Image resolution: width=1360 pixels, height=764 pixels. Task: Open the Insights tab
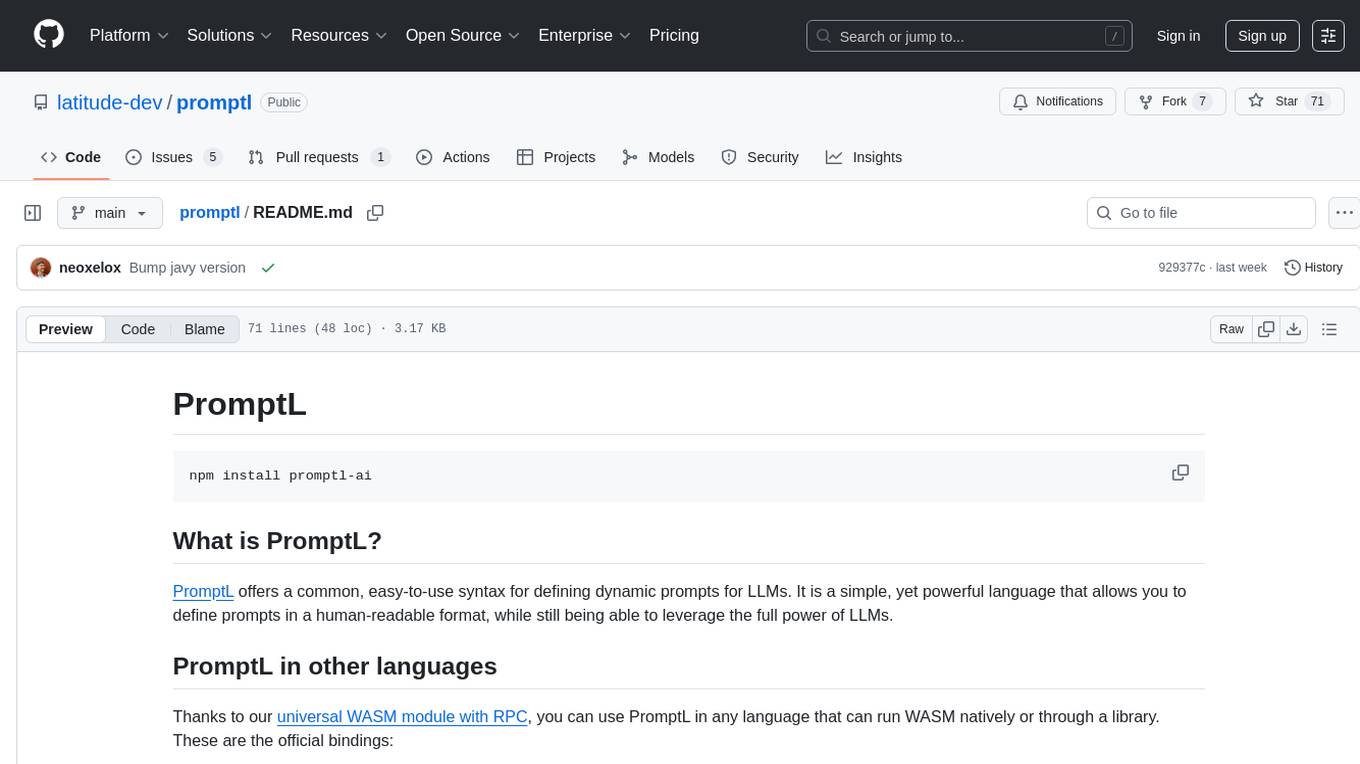[864, 157]
